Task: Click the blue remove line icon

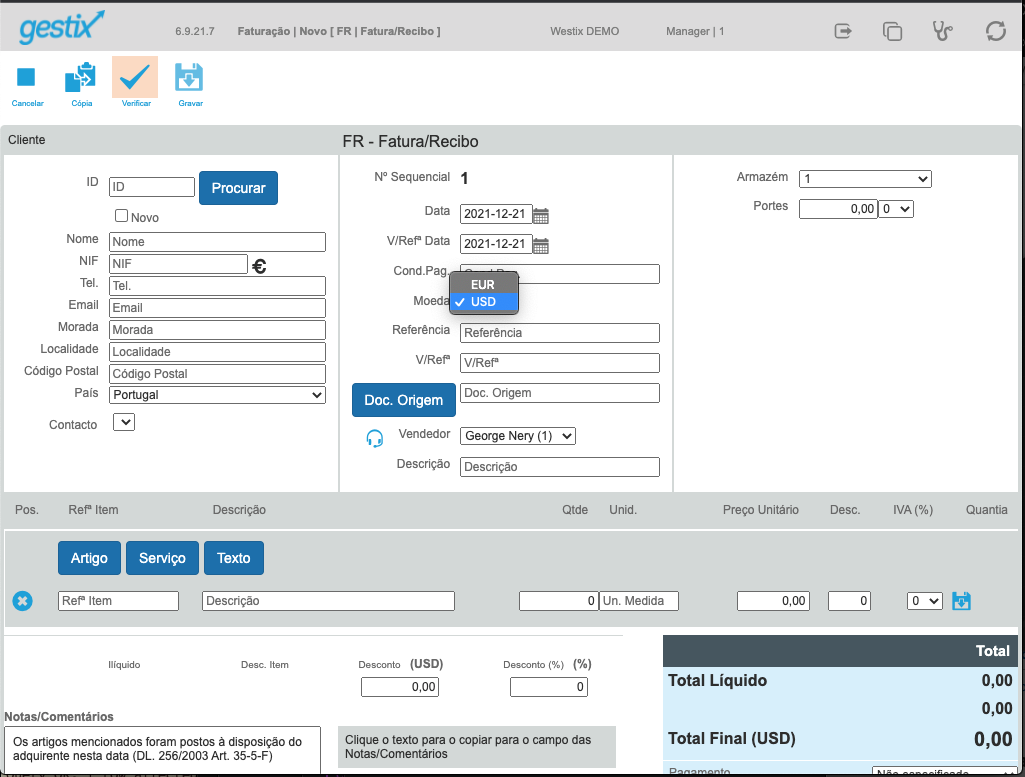Action: point(22,601)
